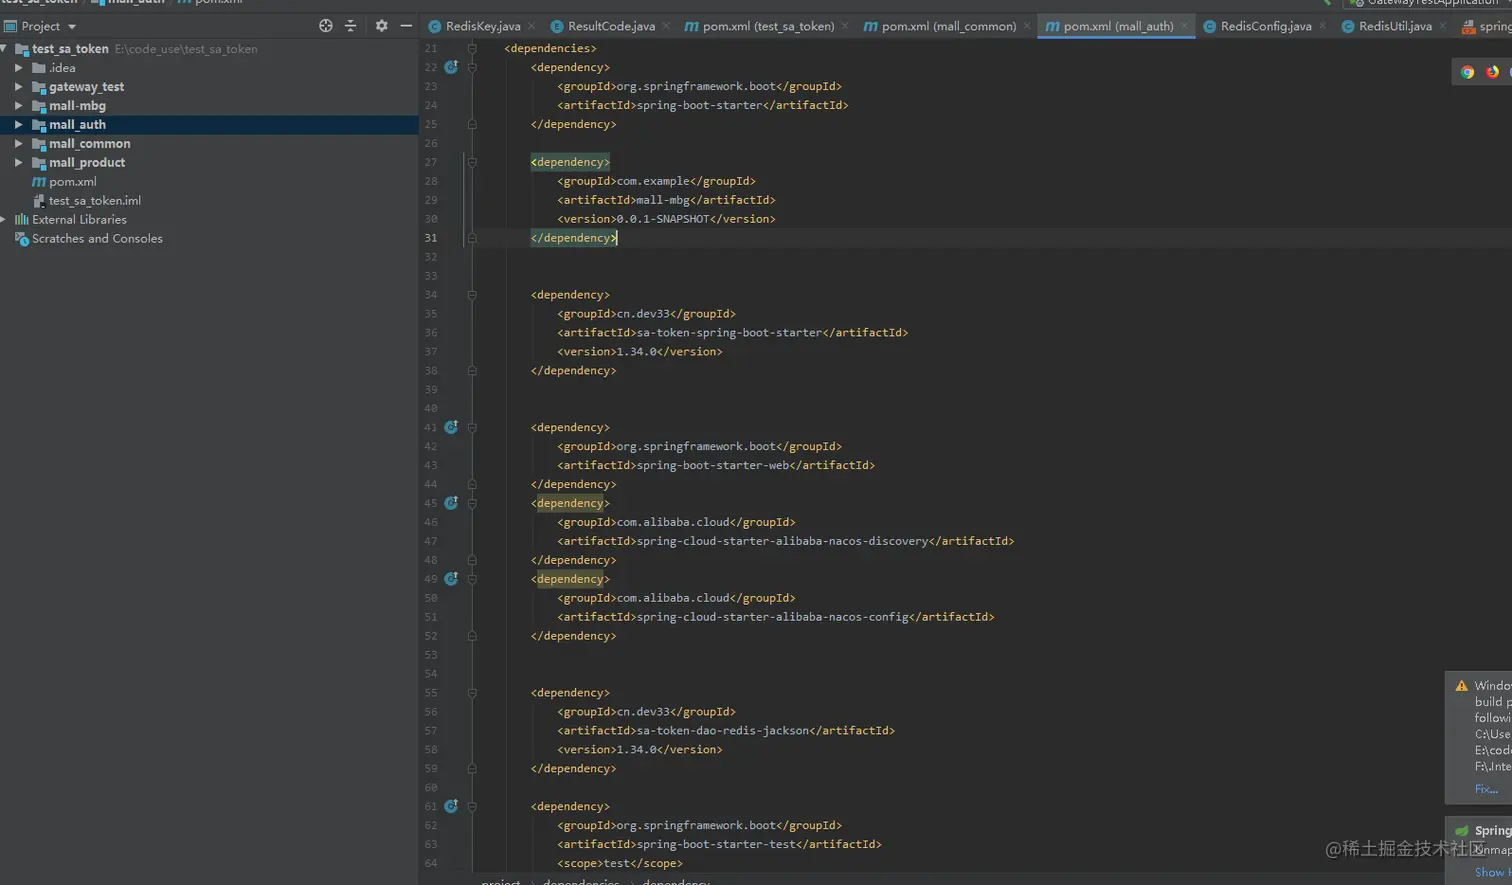Open root pom.xml in the project tree
The width and height of the screenshot is (1512, 885).
pyautogui.click(x=72, y=182)
